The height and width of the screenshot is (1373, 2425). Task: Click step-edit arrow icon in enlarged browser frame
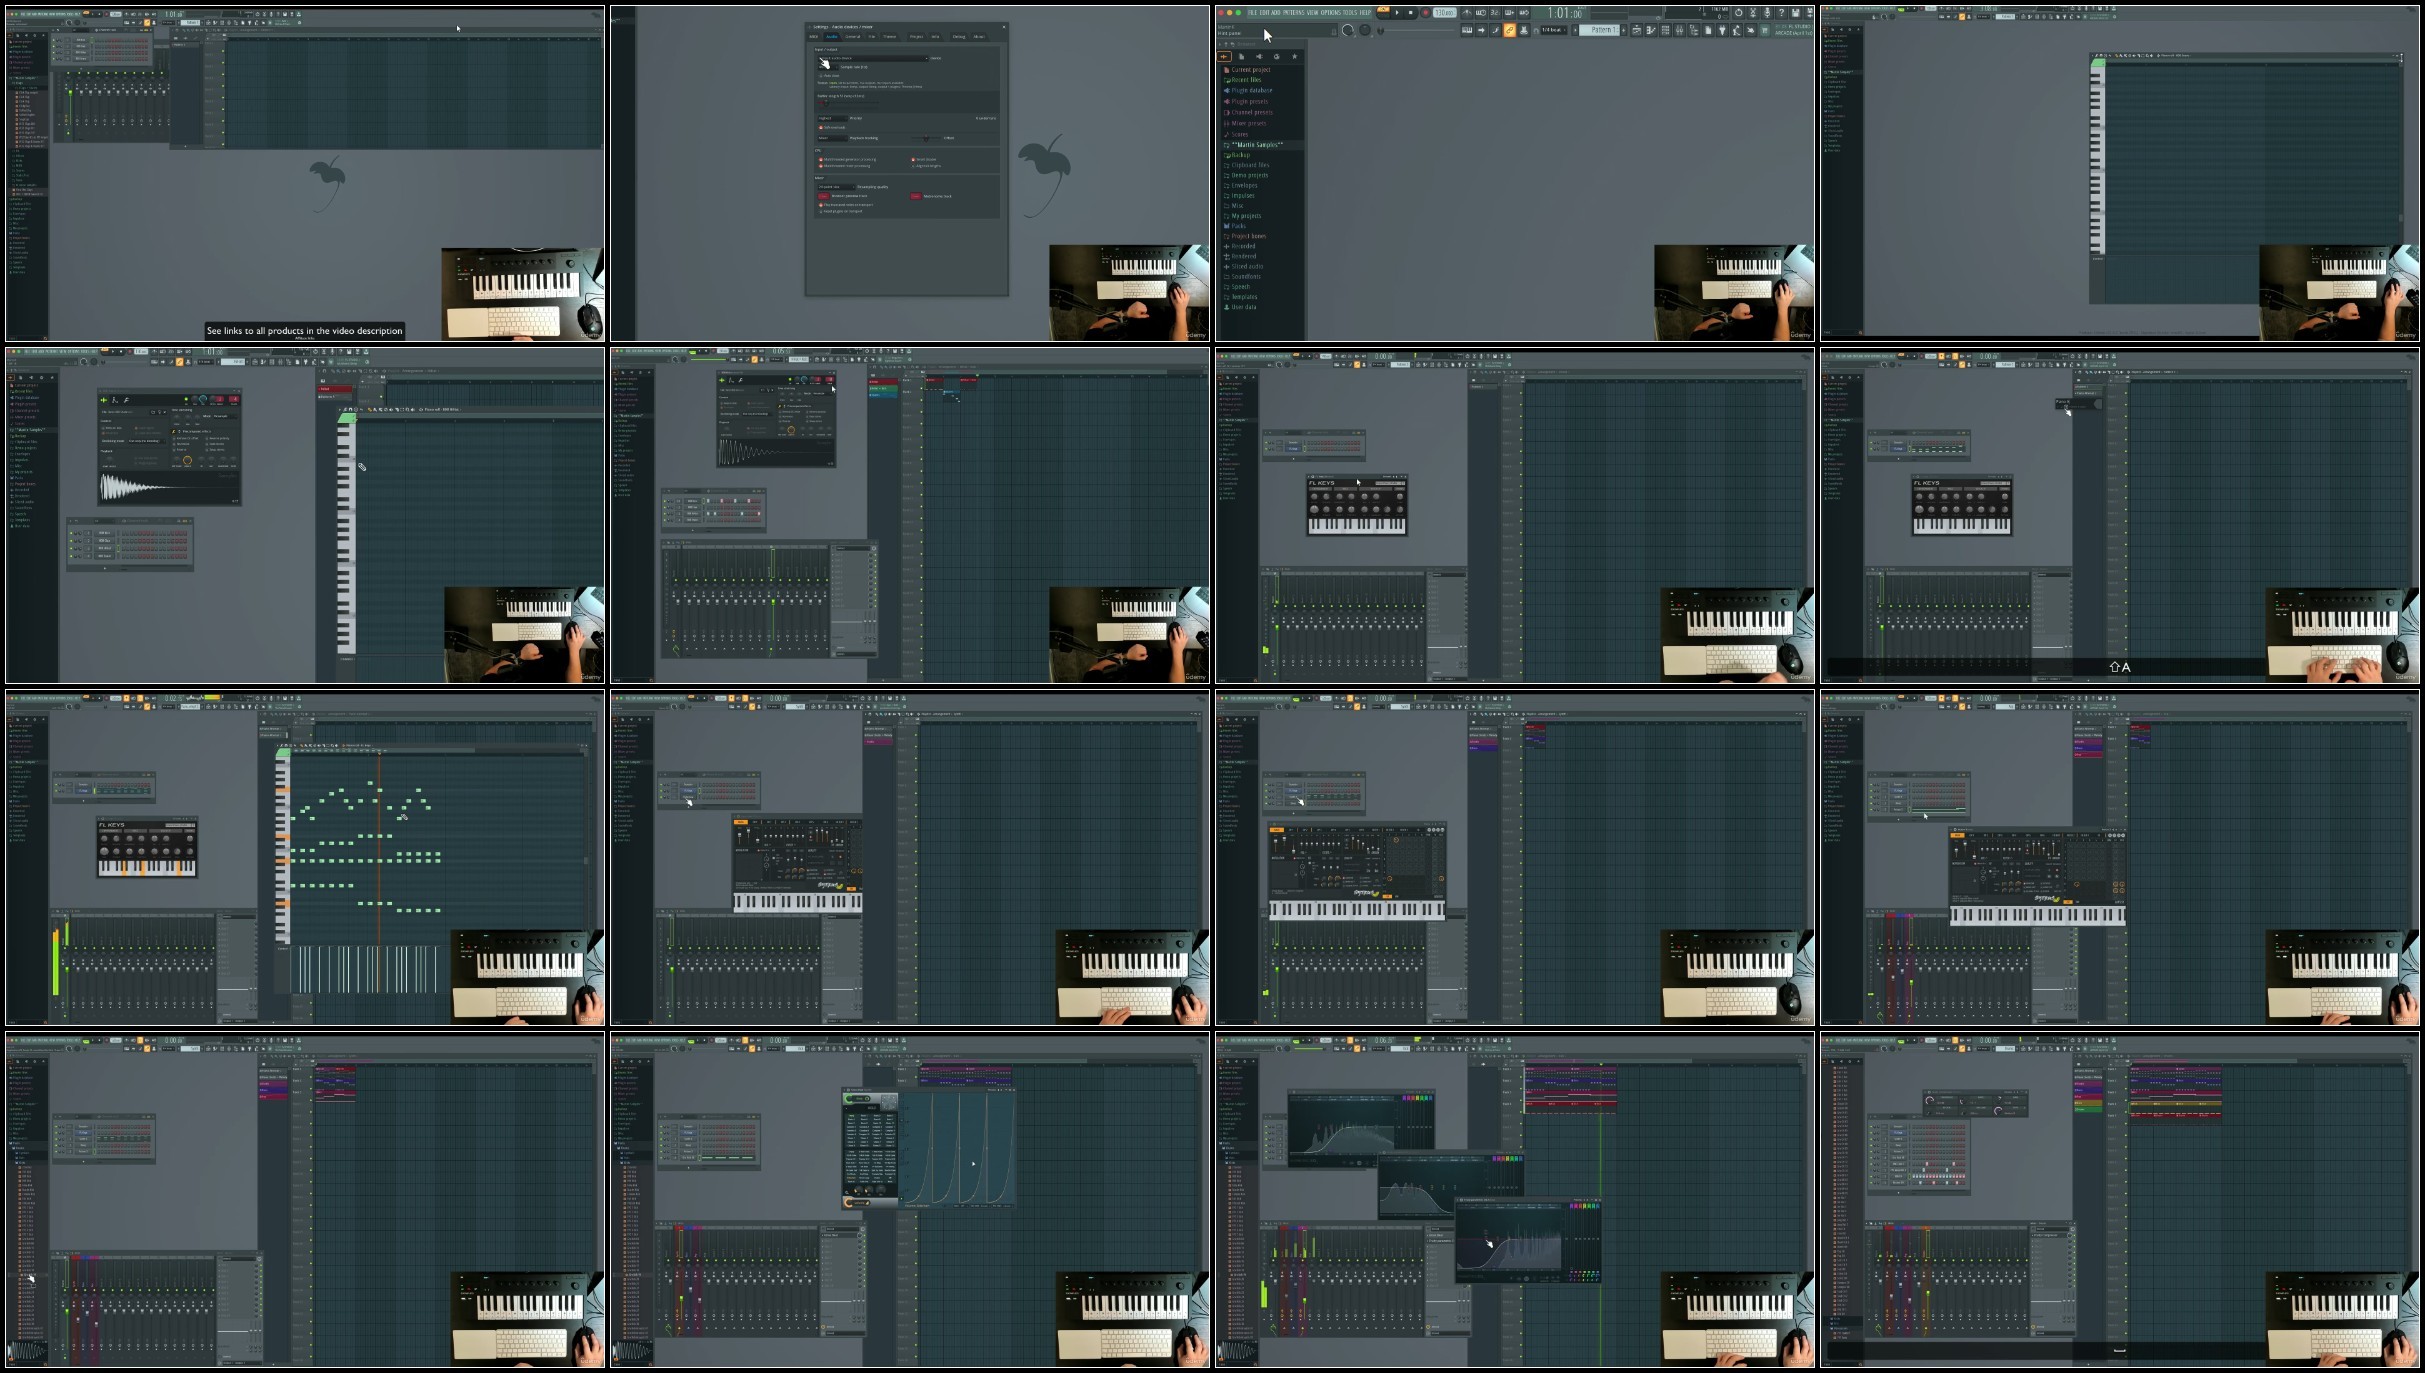pyautogui.click(x=1481, y=30)
